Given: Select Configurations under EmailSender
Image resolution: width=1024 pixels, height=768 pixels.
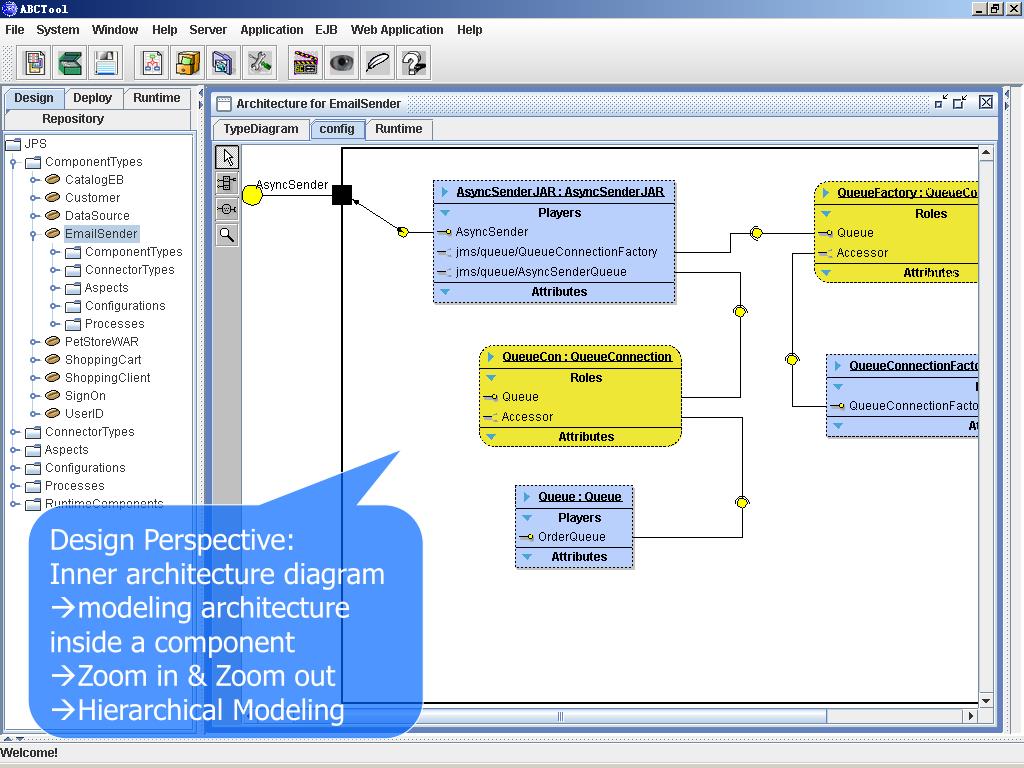Looking at the screenshot, I should 125,306.
